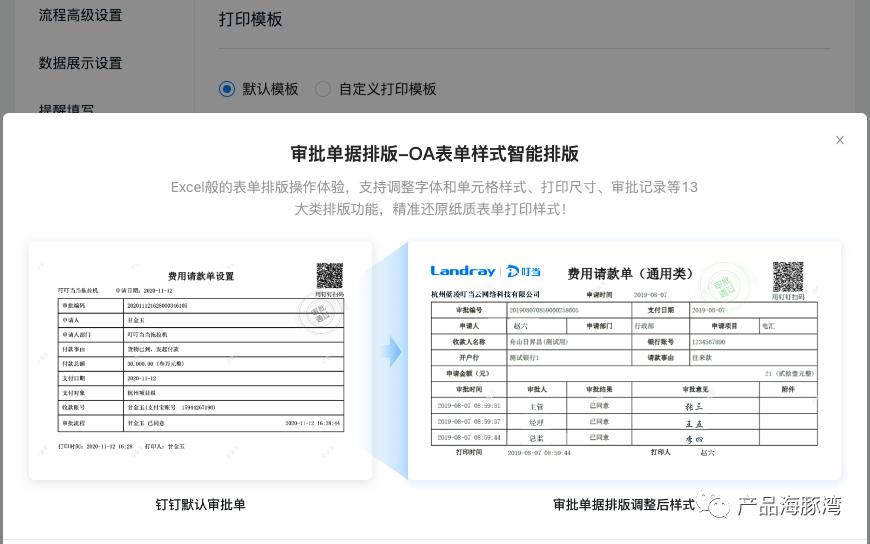Viewport: 870px width, 544px height.
Task: Click the QR code in the adjusted form preview
Action: 788,277
